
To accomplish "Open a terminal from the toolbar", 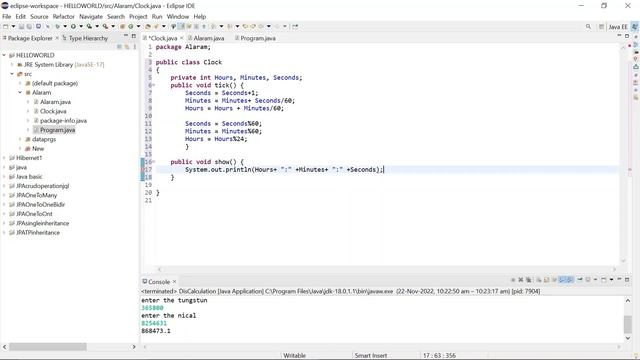I will (38, 27).
